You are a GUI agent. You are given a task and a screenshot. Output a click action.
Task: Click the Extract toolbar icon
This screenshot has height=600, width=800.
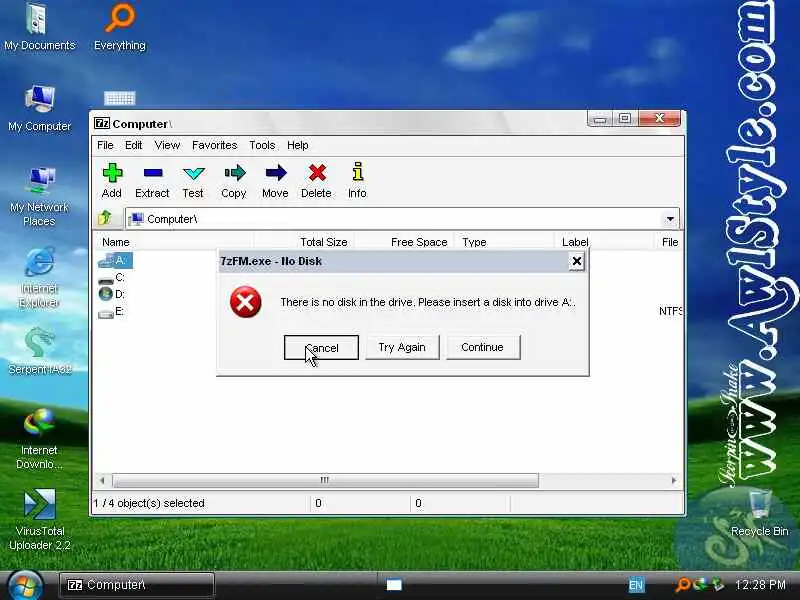coord(152,180)
